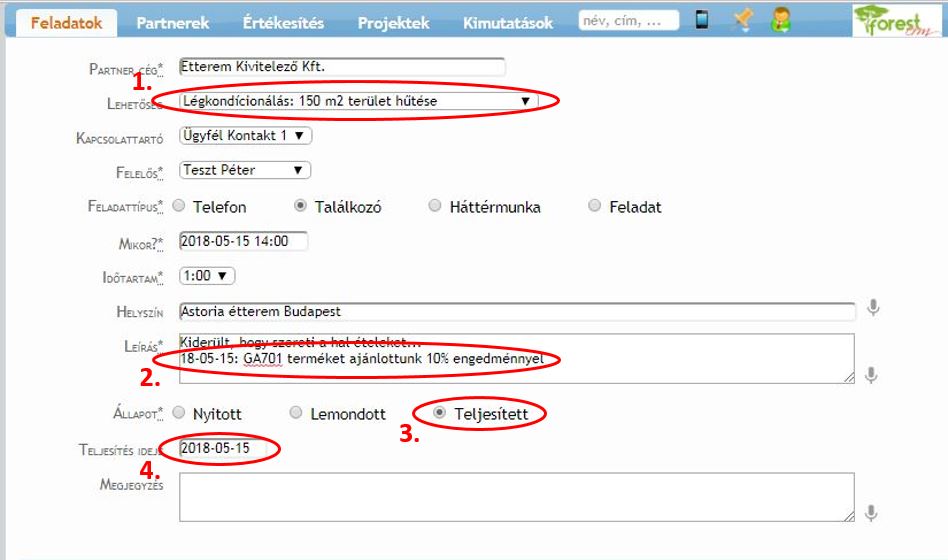Image resolution: width=948 pixels, height=560 pixels.
Task: Open the Felelős dropdown showing Teszt Péter
Action: (246, 170)
